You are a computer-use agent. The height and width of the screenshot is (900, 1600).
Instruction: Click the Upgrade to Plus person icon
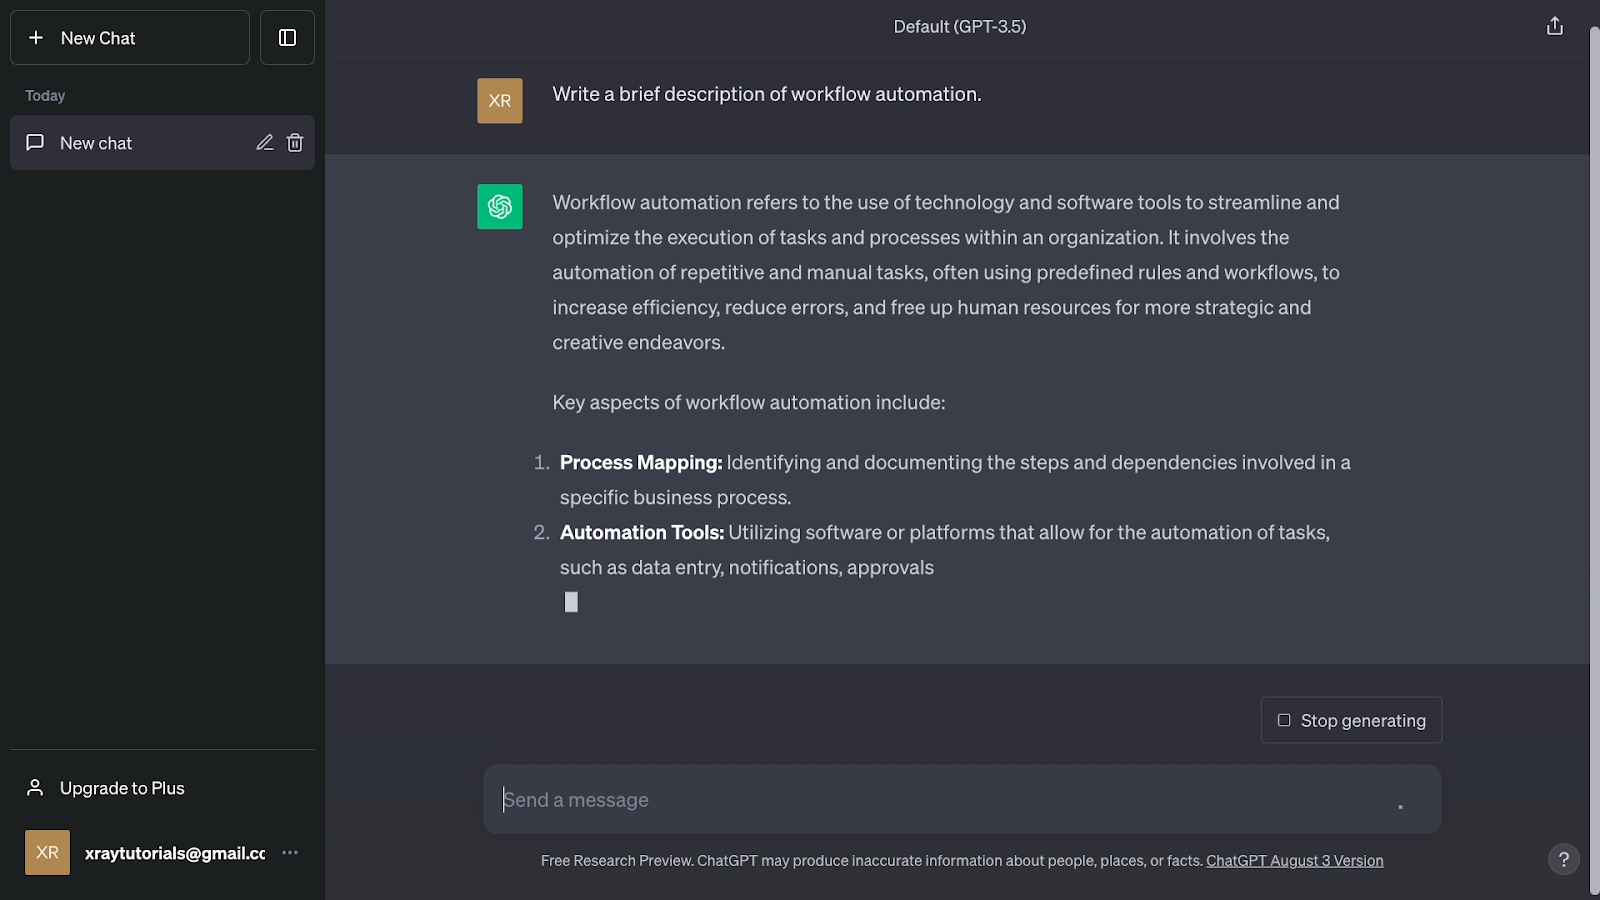pyautogui.click(x=35, y=788)
